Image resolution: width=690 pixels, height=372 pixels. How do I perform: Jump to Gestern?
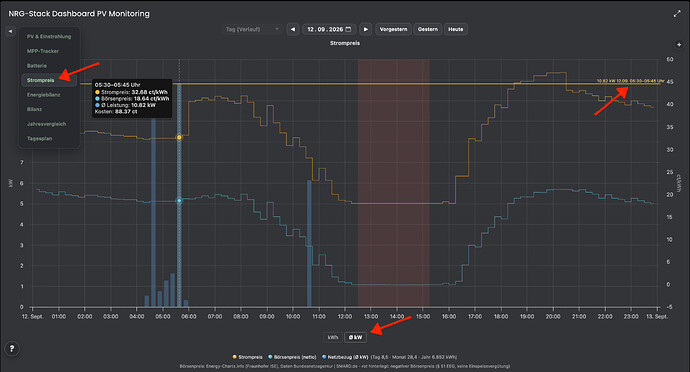428,29
